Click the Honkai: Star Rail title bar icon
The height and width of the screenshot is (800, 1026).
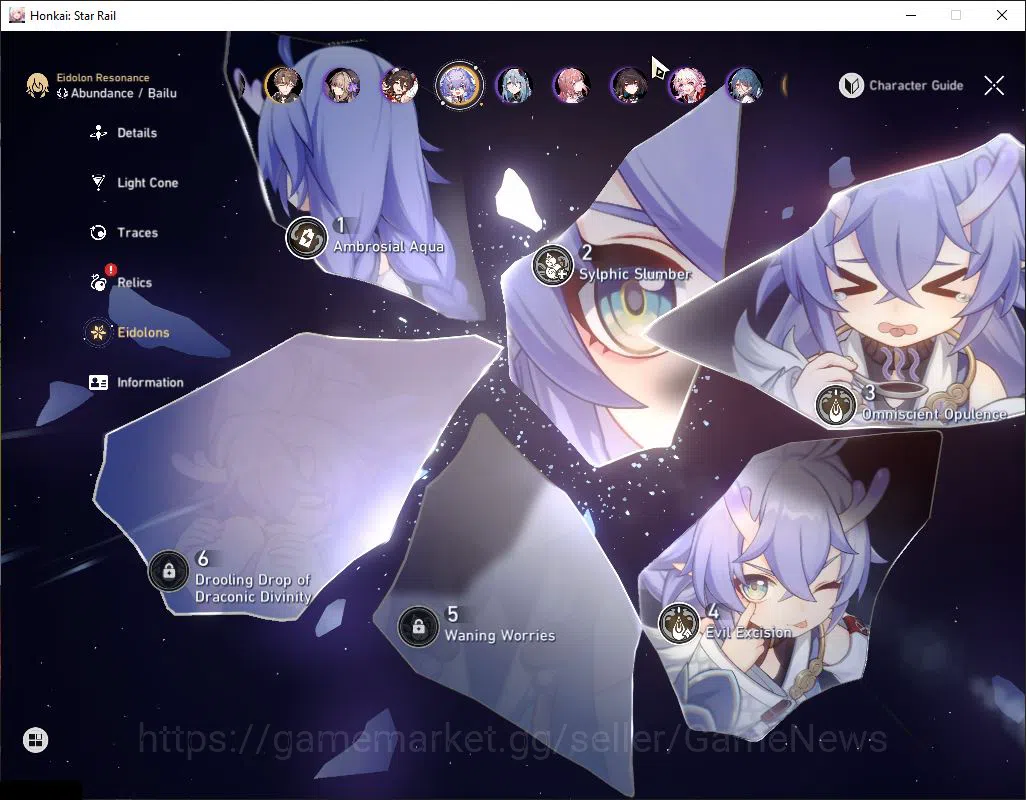16,15
